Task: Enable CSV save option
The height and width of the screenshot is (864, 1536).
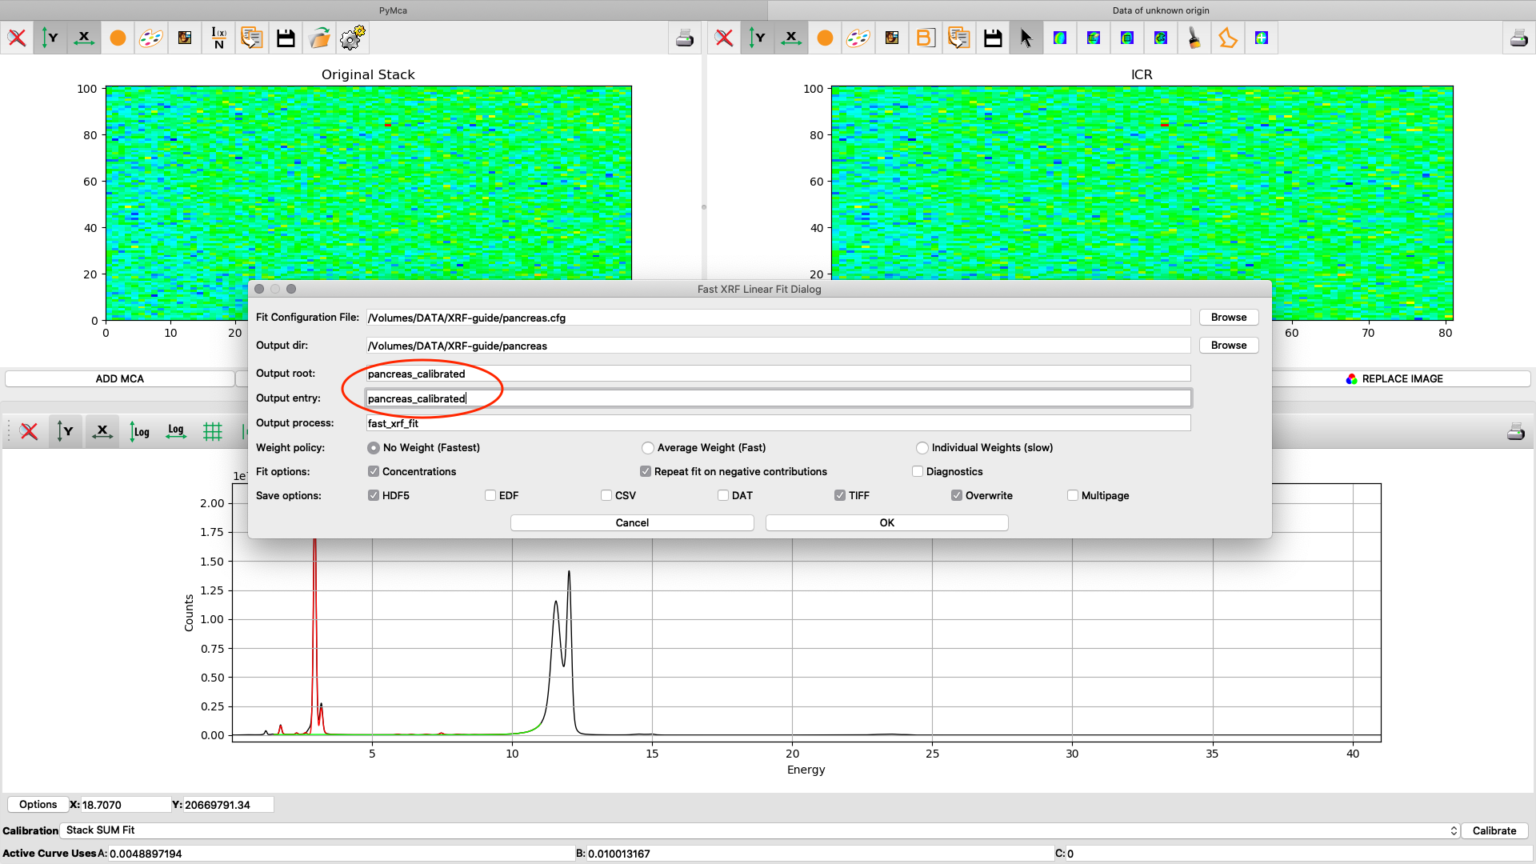Action: click(x=606, y=495)
